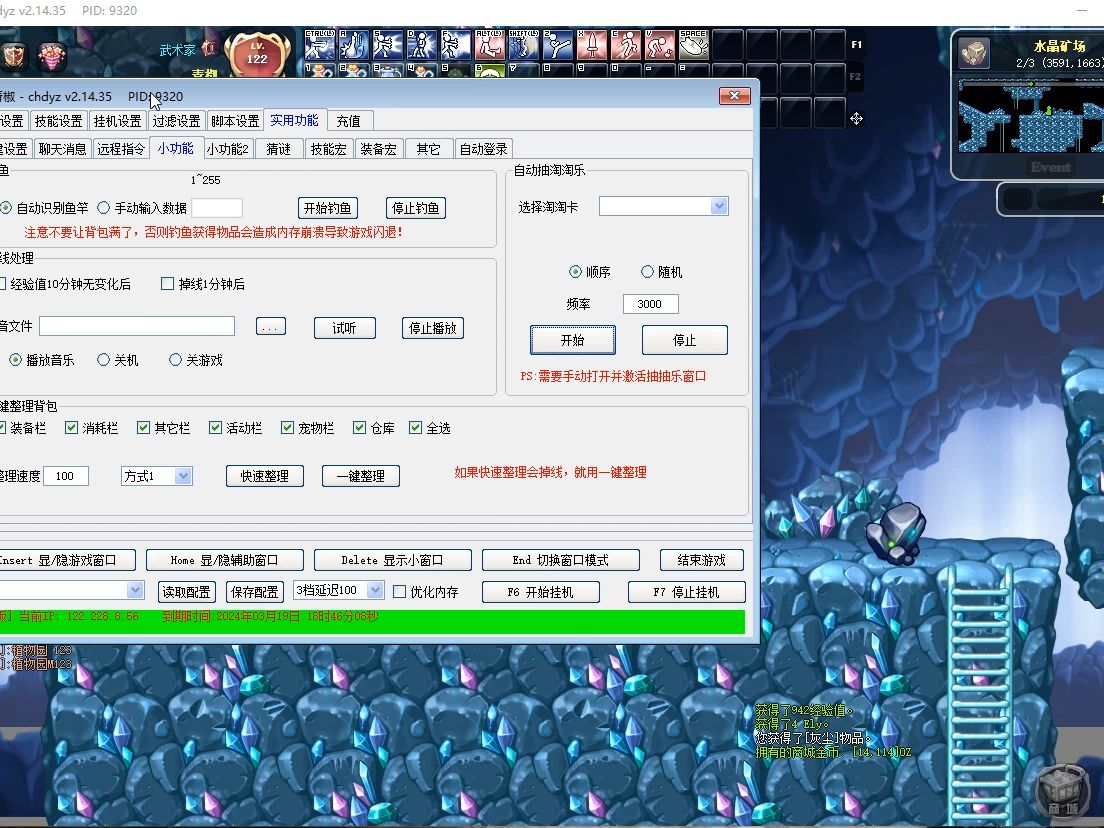Click the 水晶矿场 map icon in the minimap header
This screenshot has height=828, width=1104.
pos(975,54)
